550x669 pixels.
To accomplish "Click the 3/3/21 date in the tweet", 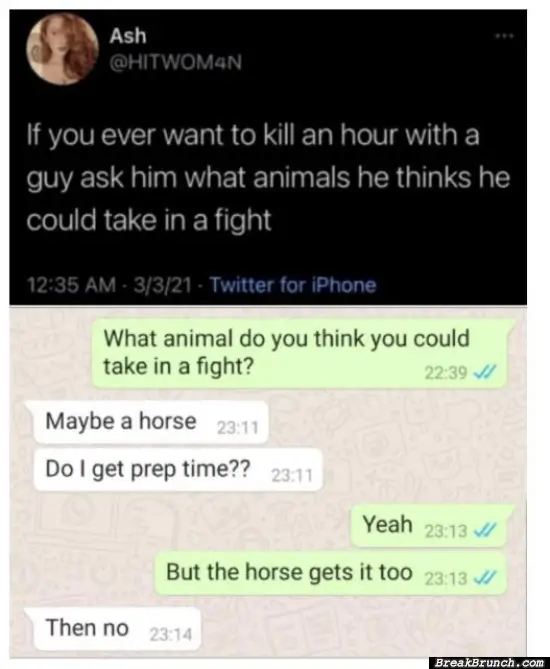I will tap(163, 285).
